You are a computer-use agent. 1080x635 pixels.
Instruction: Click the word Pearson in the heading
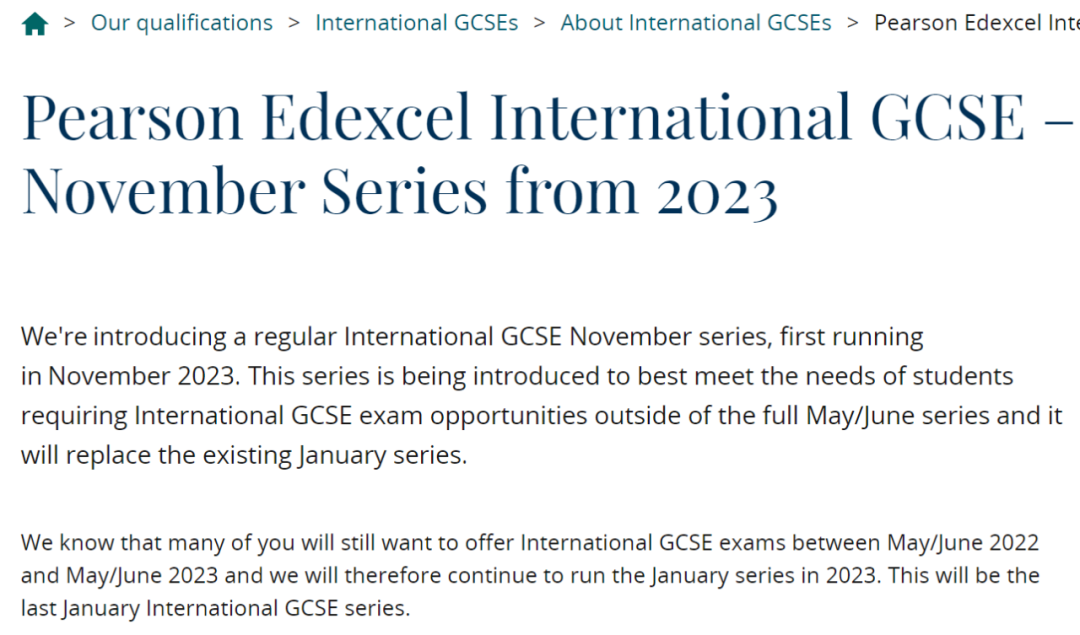pos(132,117)
